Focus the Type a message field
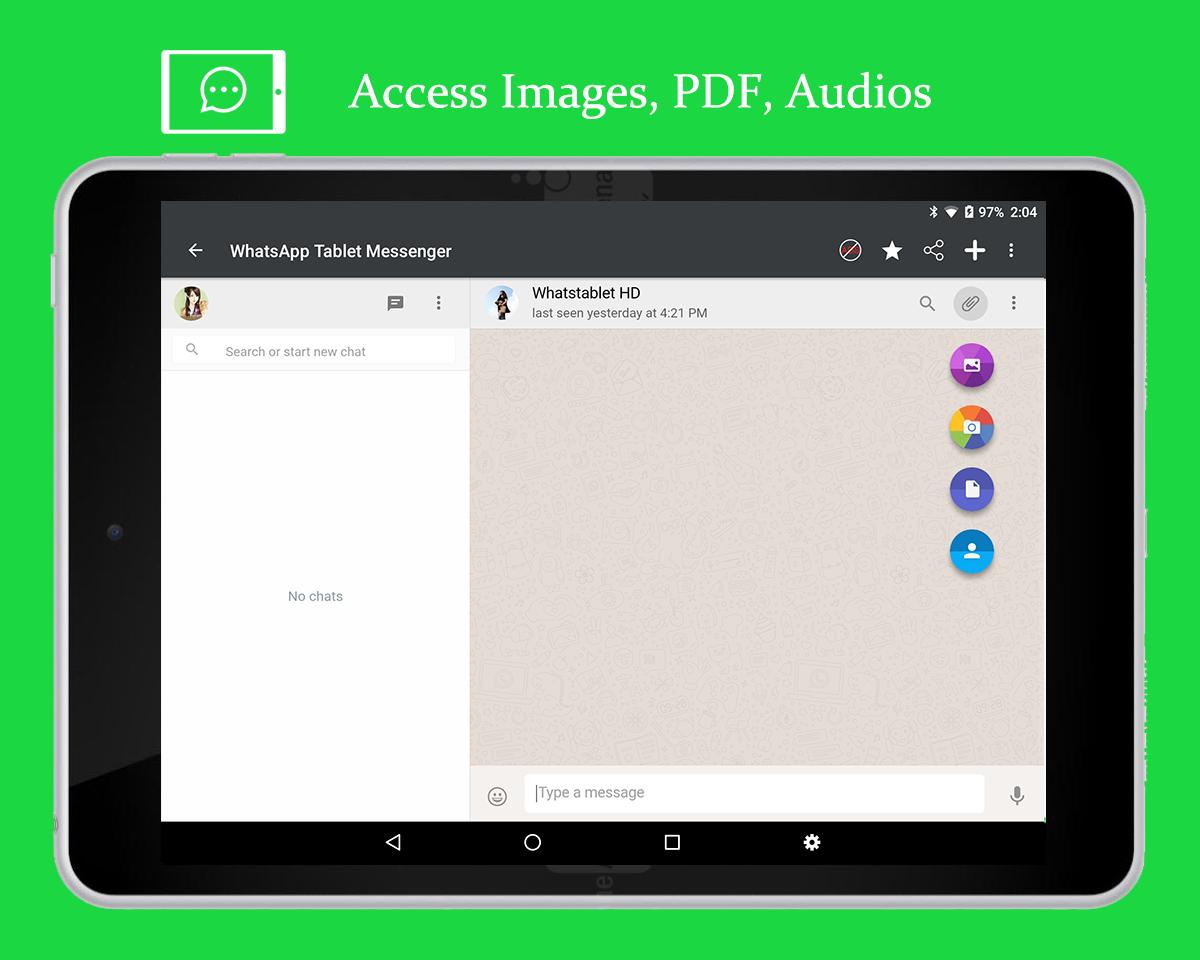This screenshot has height=960, width=1200. pos(754,793)
